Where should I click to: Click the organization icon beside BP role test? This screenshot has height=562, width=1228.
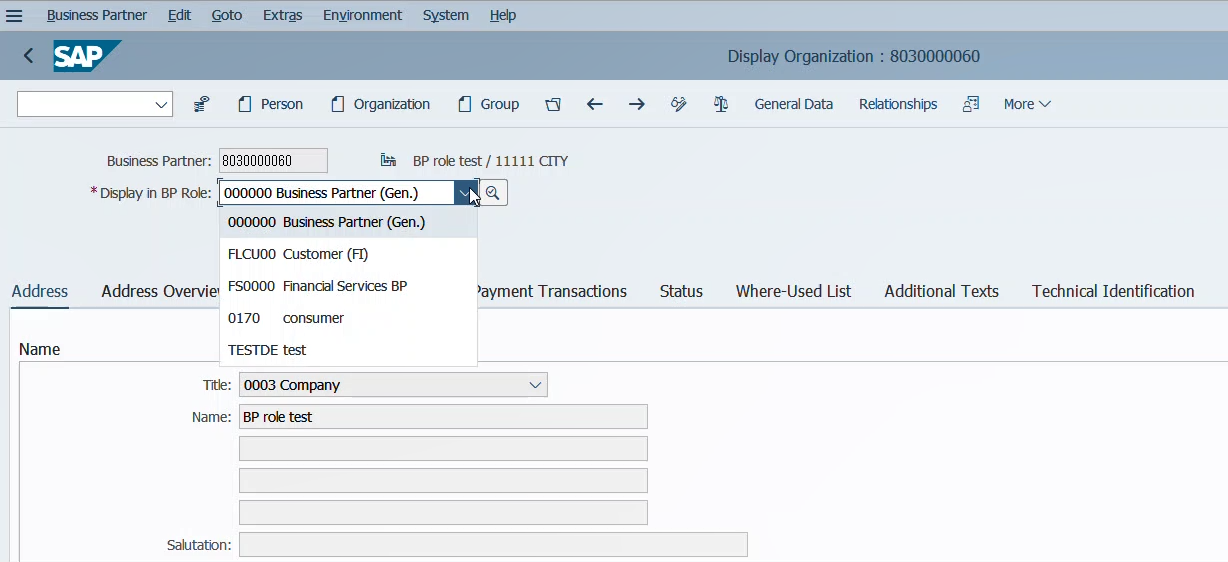point(389,160)
